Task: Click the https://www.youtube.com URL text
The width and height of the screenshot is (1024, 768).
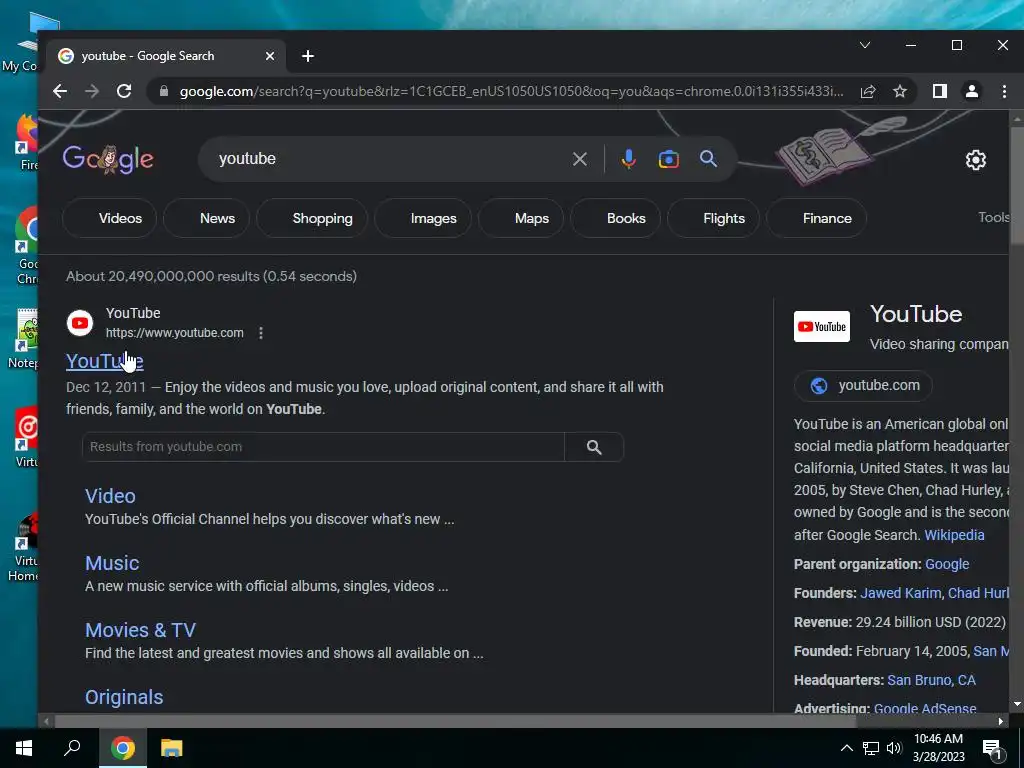Action: pyautogui.click(x=174, y=333)
